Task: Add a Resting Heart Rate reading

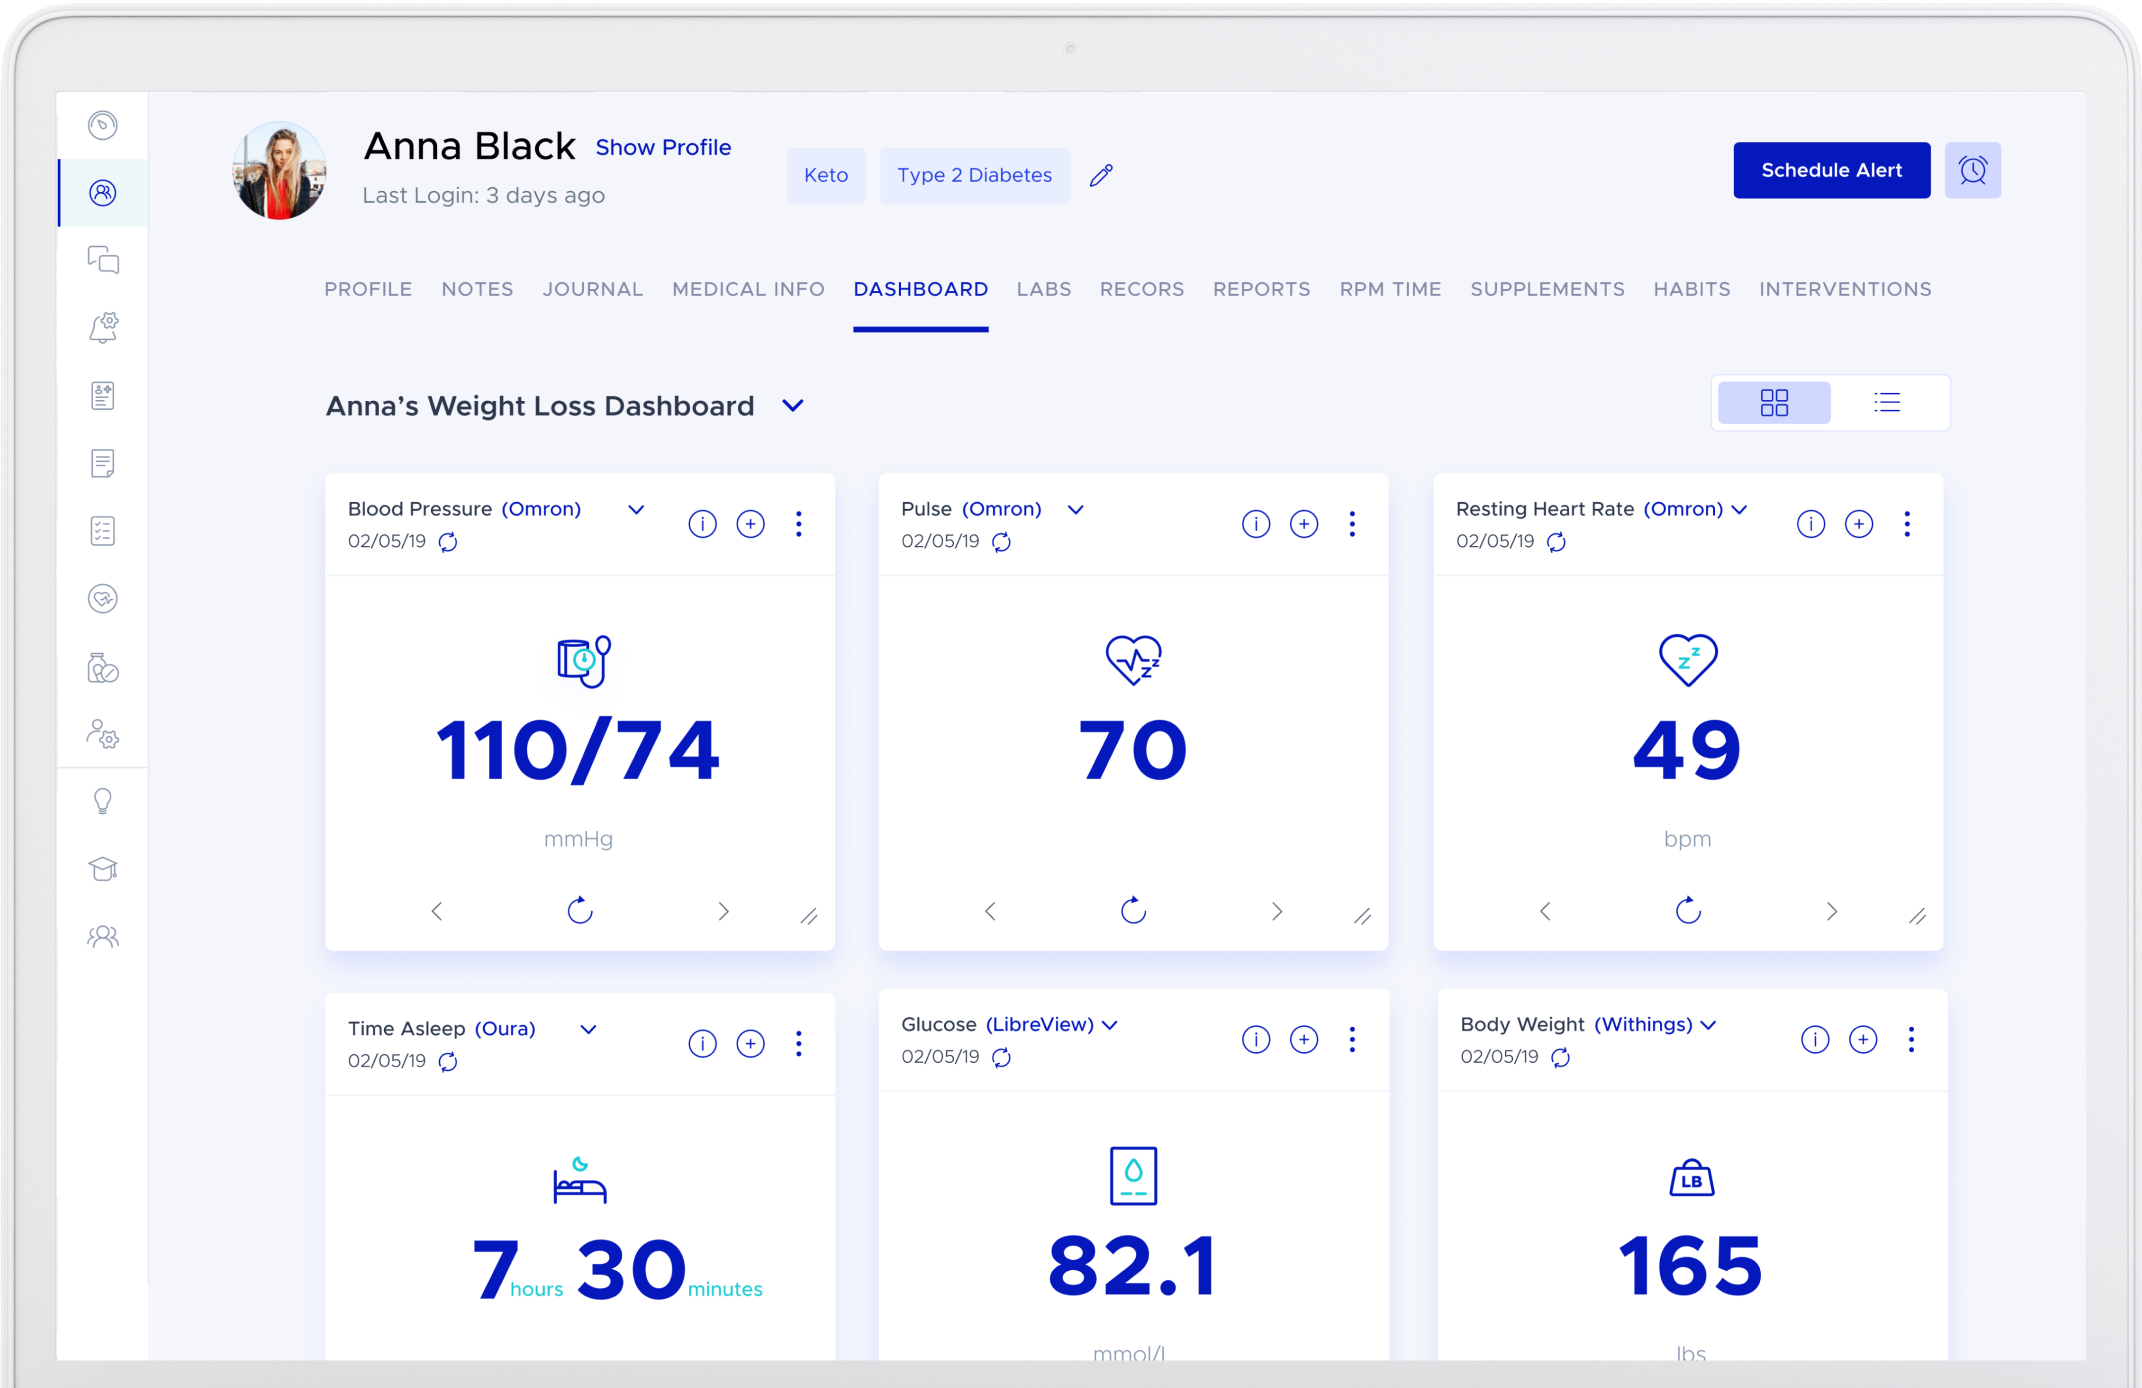Action: point(1859,524)
